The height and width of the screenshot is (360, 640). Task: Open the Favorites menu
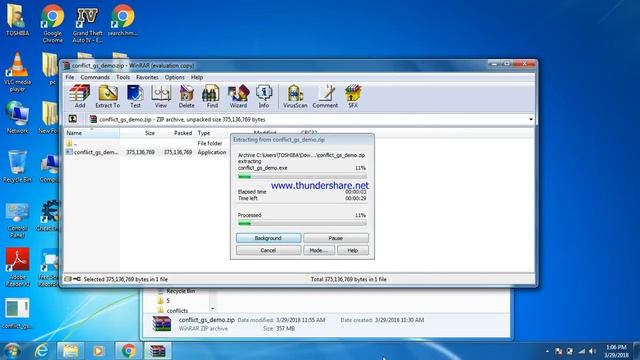[147, 77]
